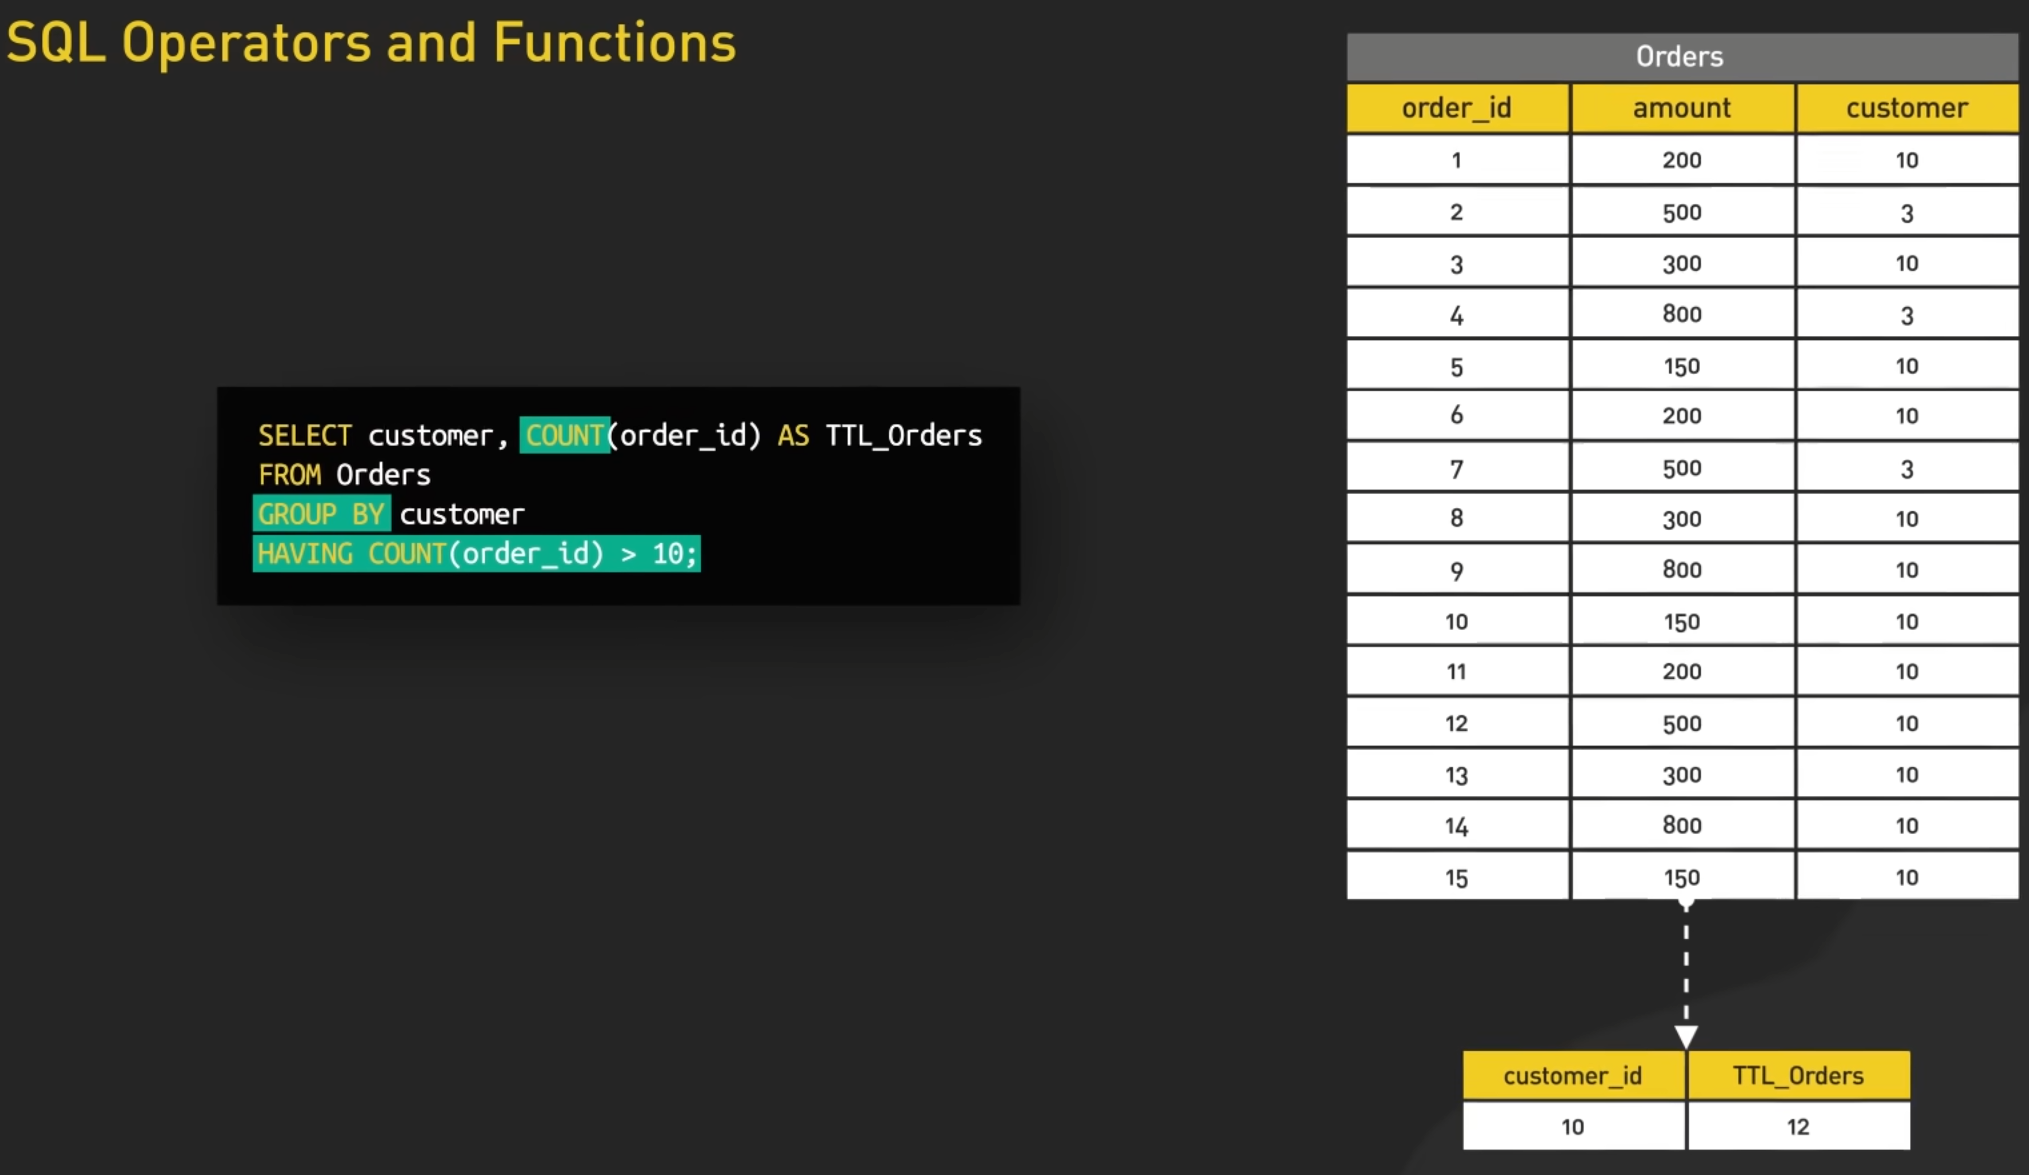
Task: Click the 'SQL Operators and Functions' slide title
Action: pos(371,43)
